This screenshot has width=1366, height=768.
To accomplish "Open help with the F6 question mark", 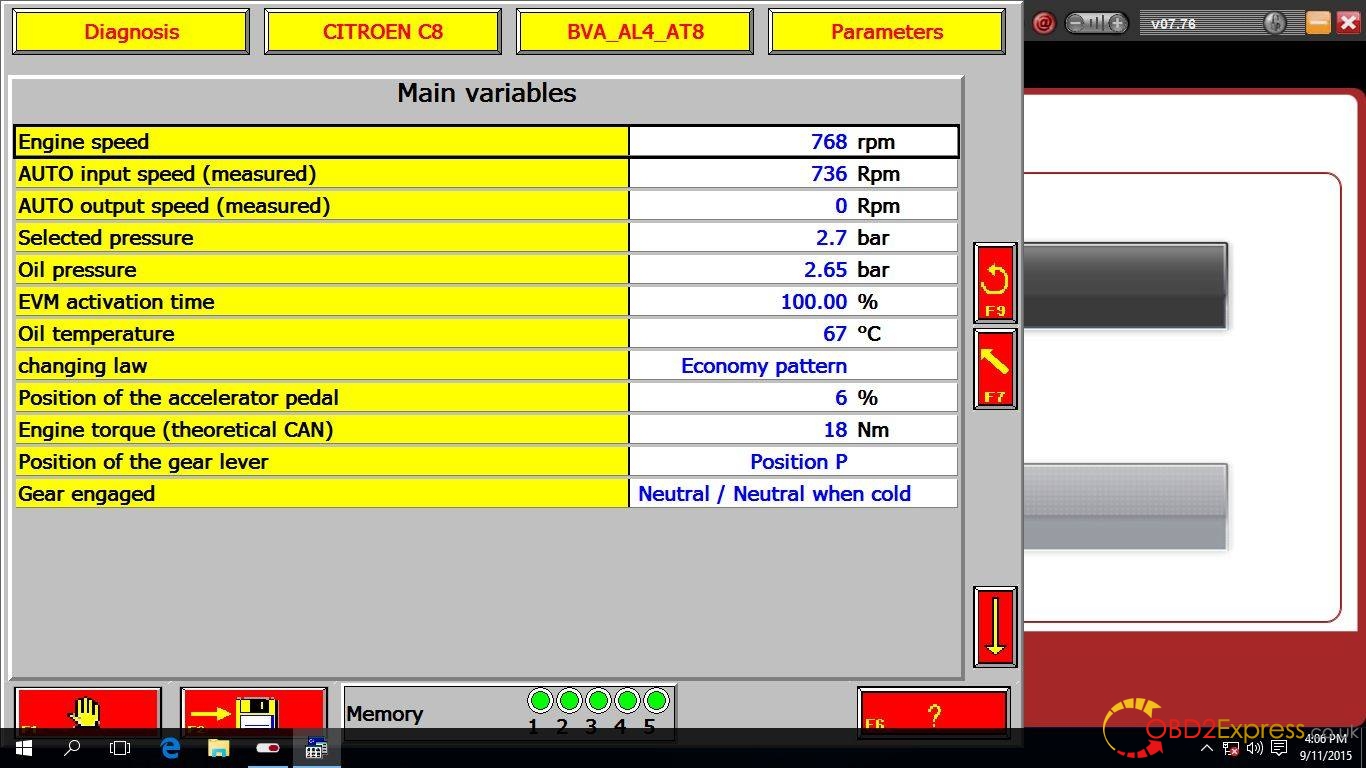I will [x=933, y=711].
